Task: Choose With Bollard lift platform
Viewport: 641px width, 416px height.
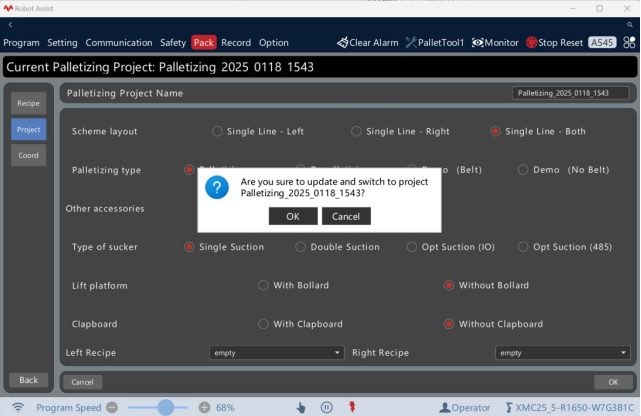Action: click(x=263, y=285)
